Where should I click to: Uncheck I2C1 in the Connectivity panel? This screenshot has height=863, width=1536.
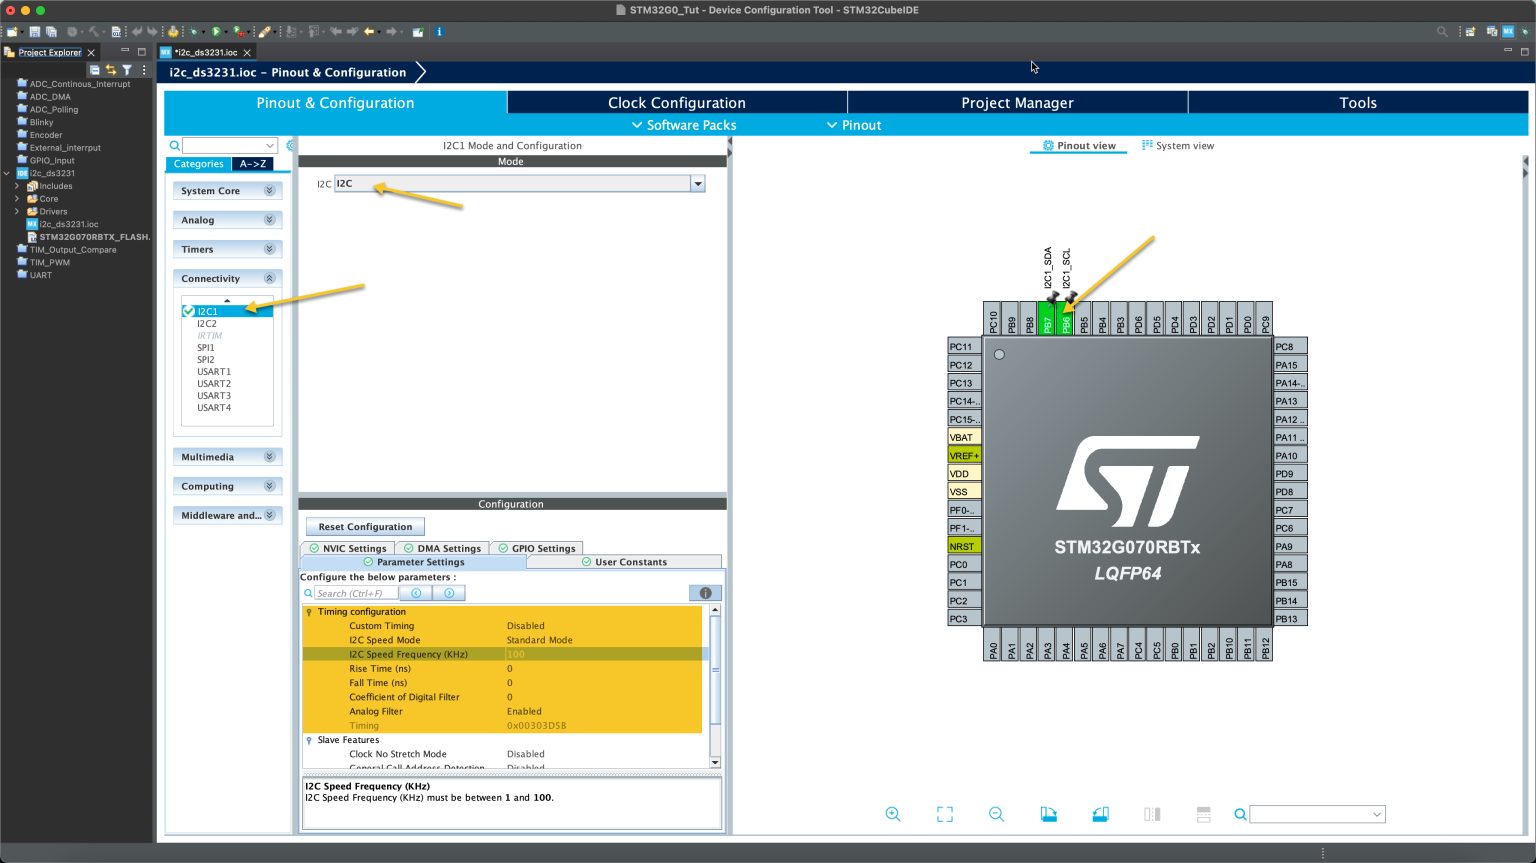coord(189,311)
